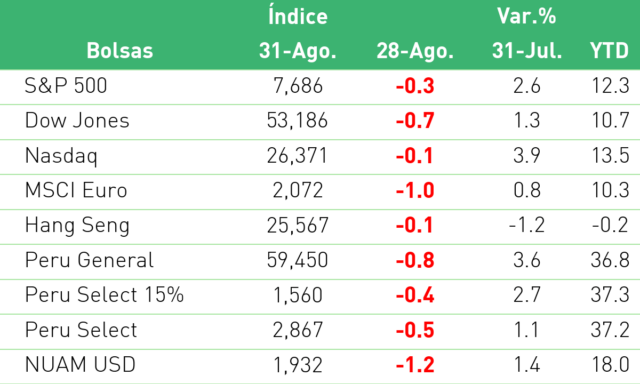Screen dimensions: 640x384
Task: Click the NUAM USD row label
Action: click(x=80, y=364)
